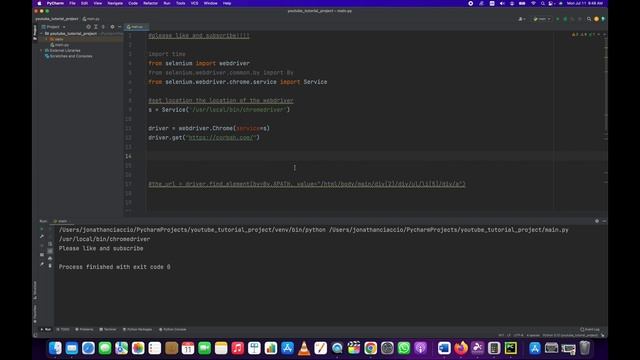Open the main run configuration dropdown
Viewport: 640px width, 360px height.
pyautogui.click(x=542, y=19)
